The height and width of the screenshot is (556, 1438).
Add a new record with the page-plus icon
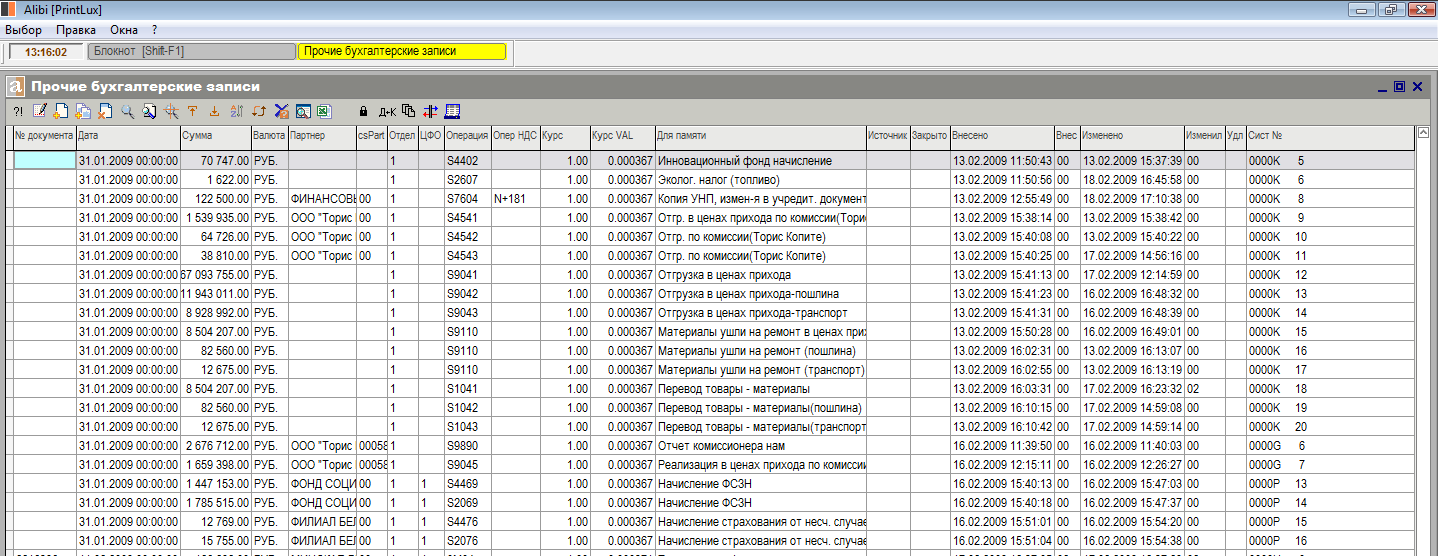click(61, 111)
